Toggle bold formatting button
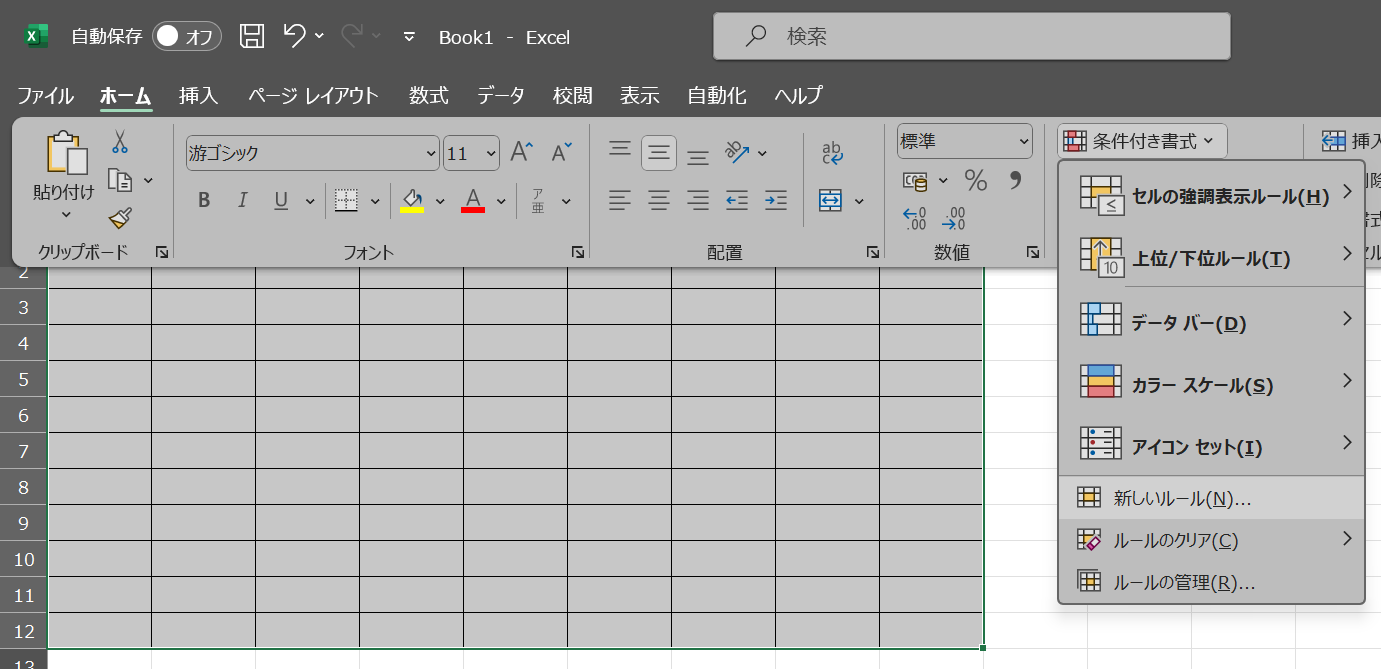1381x669 pixels. pyautogui.click(x=204, y=200)
